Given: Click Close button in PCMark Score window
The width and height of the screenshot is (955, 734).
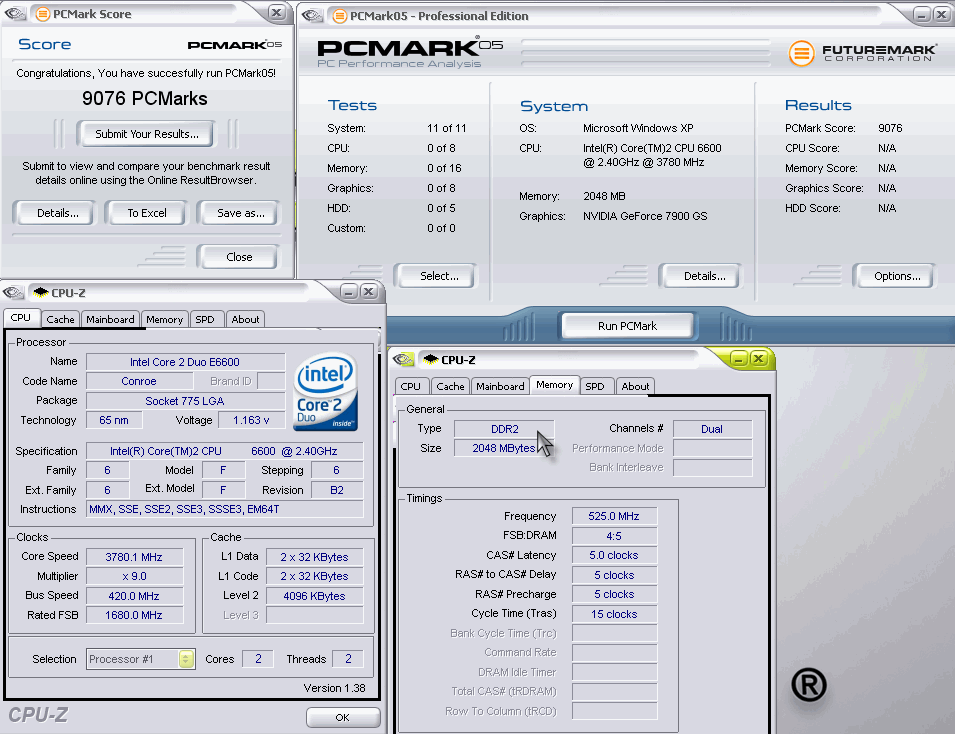Looking at the screenshot, I should 239,257.
